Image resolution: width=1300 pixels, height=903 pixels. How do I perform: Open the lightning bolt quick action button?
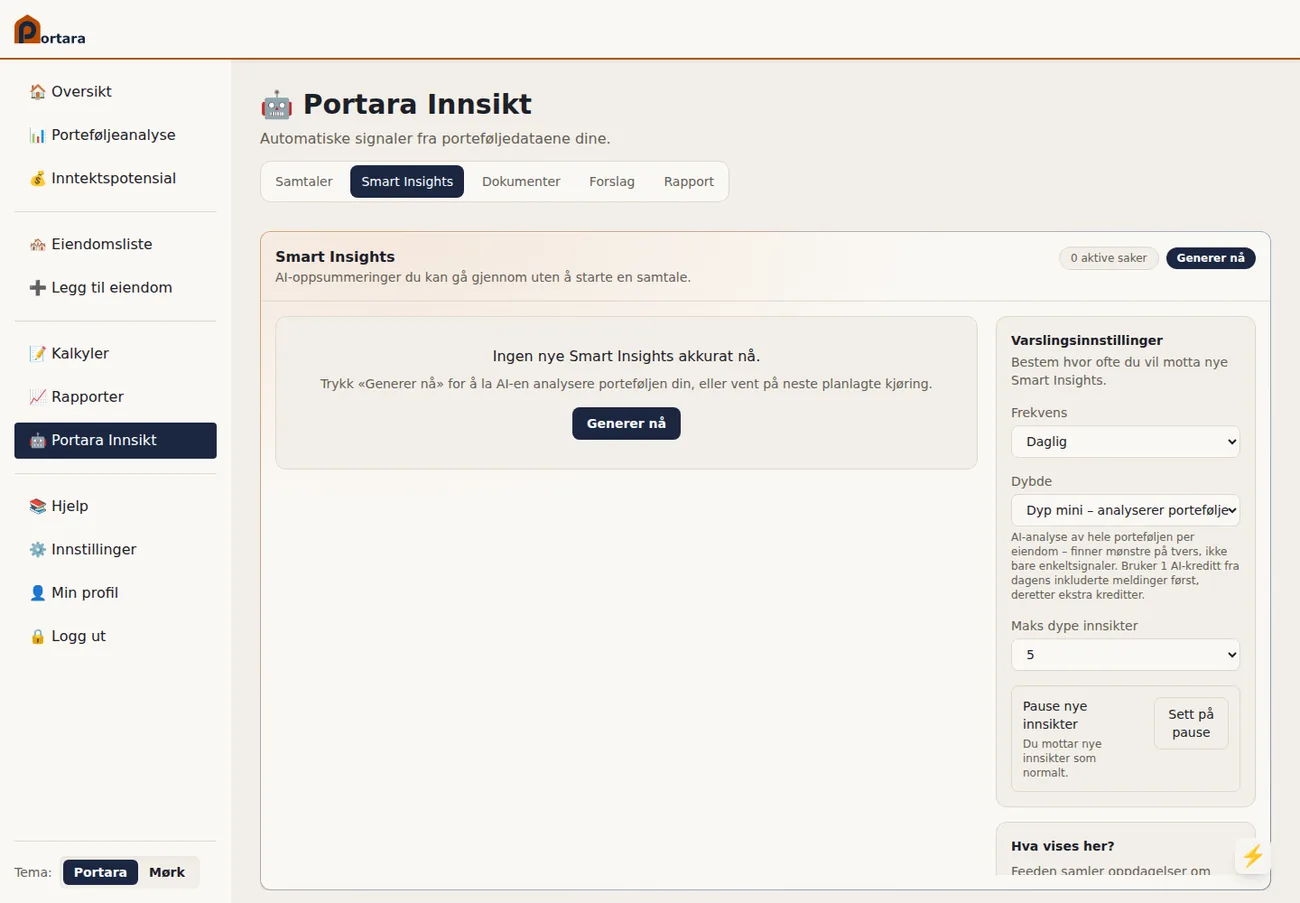pyautogui.click(x=1253, y=856)
